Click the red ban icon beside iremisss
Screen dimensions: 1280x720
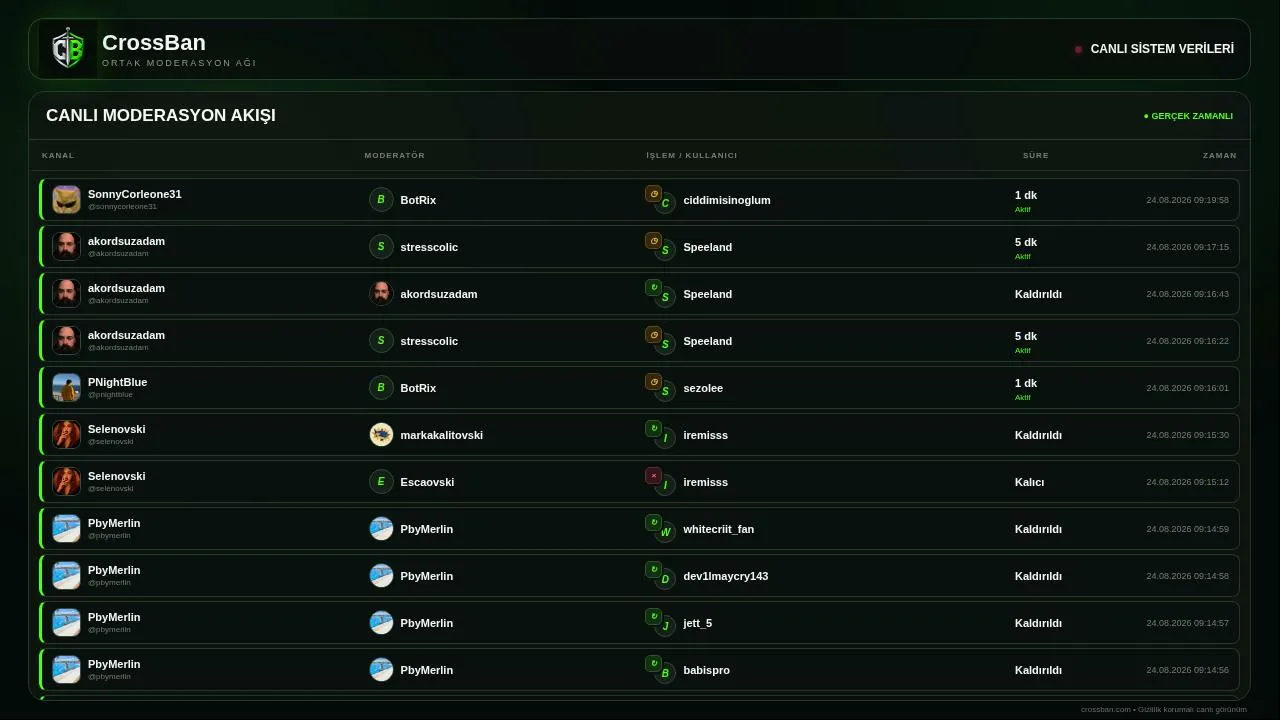(x=653, y=476)
